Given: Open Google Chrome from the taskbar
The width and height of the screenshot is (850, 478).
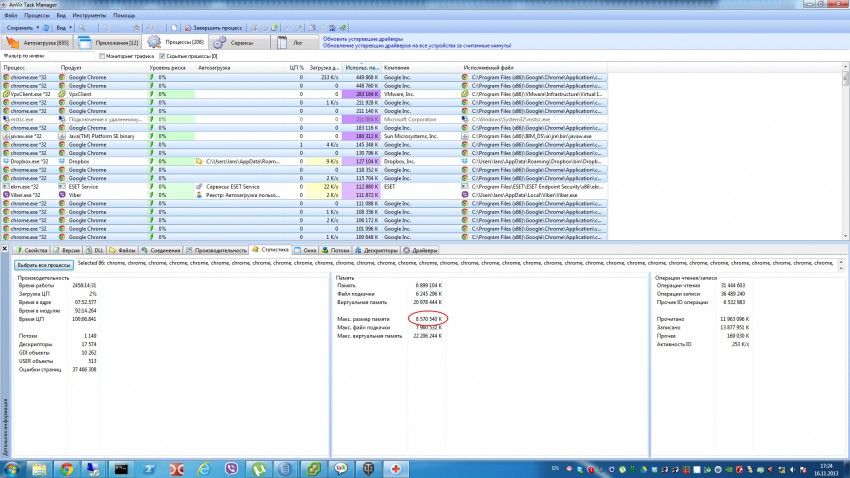Looking at the screenshot, I should tap(66, 468).
